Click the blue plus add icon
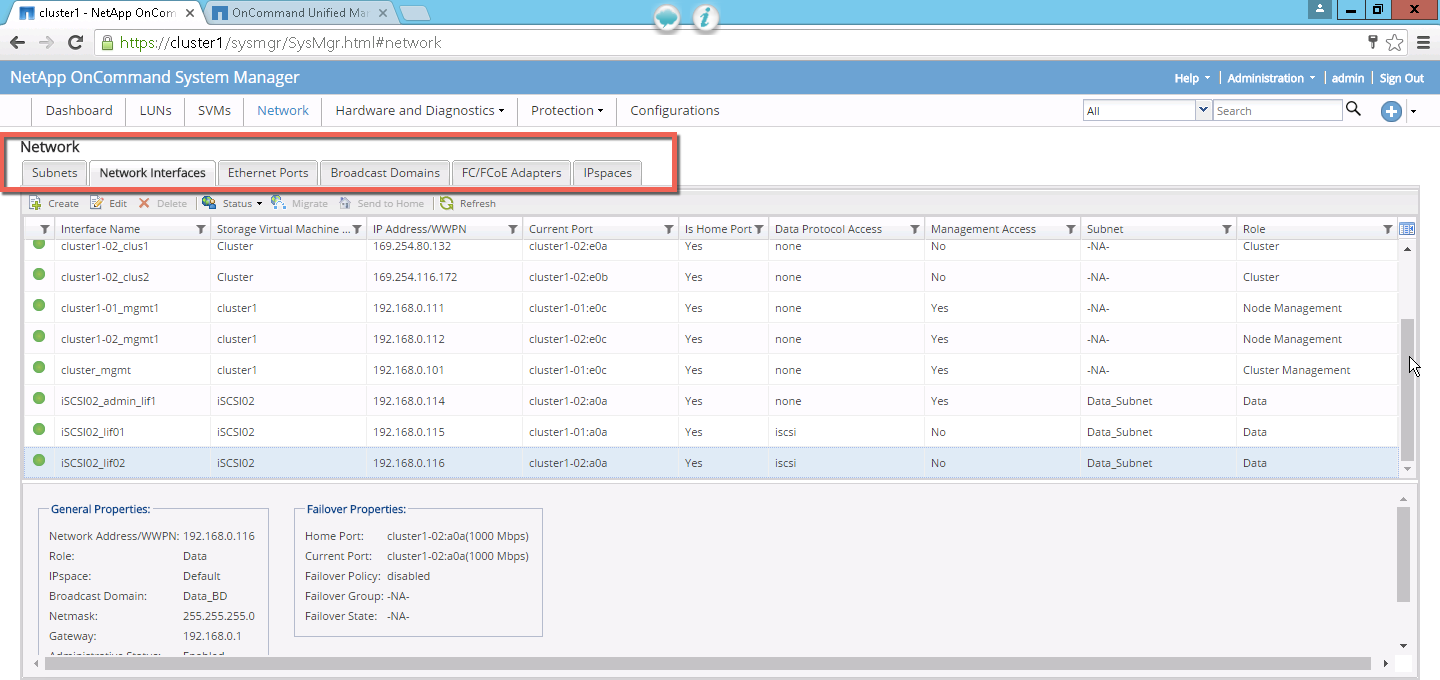Viewport: 1440px width, 680px height. point(1391,111)
